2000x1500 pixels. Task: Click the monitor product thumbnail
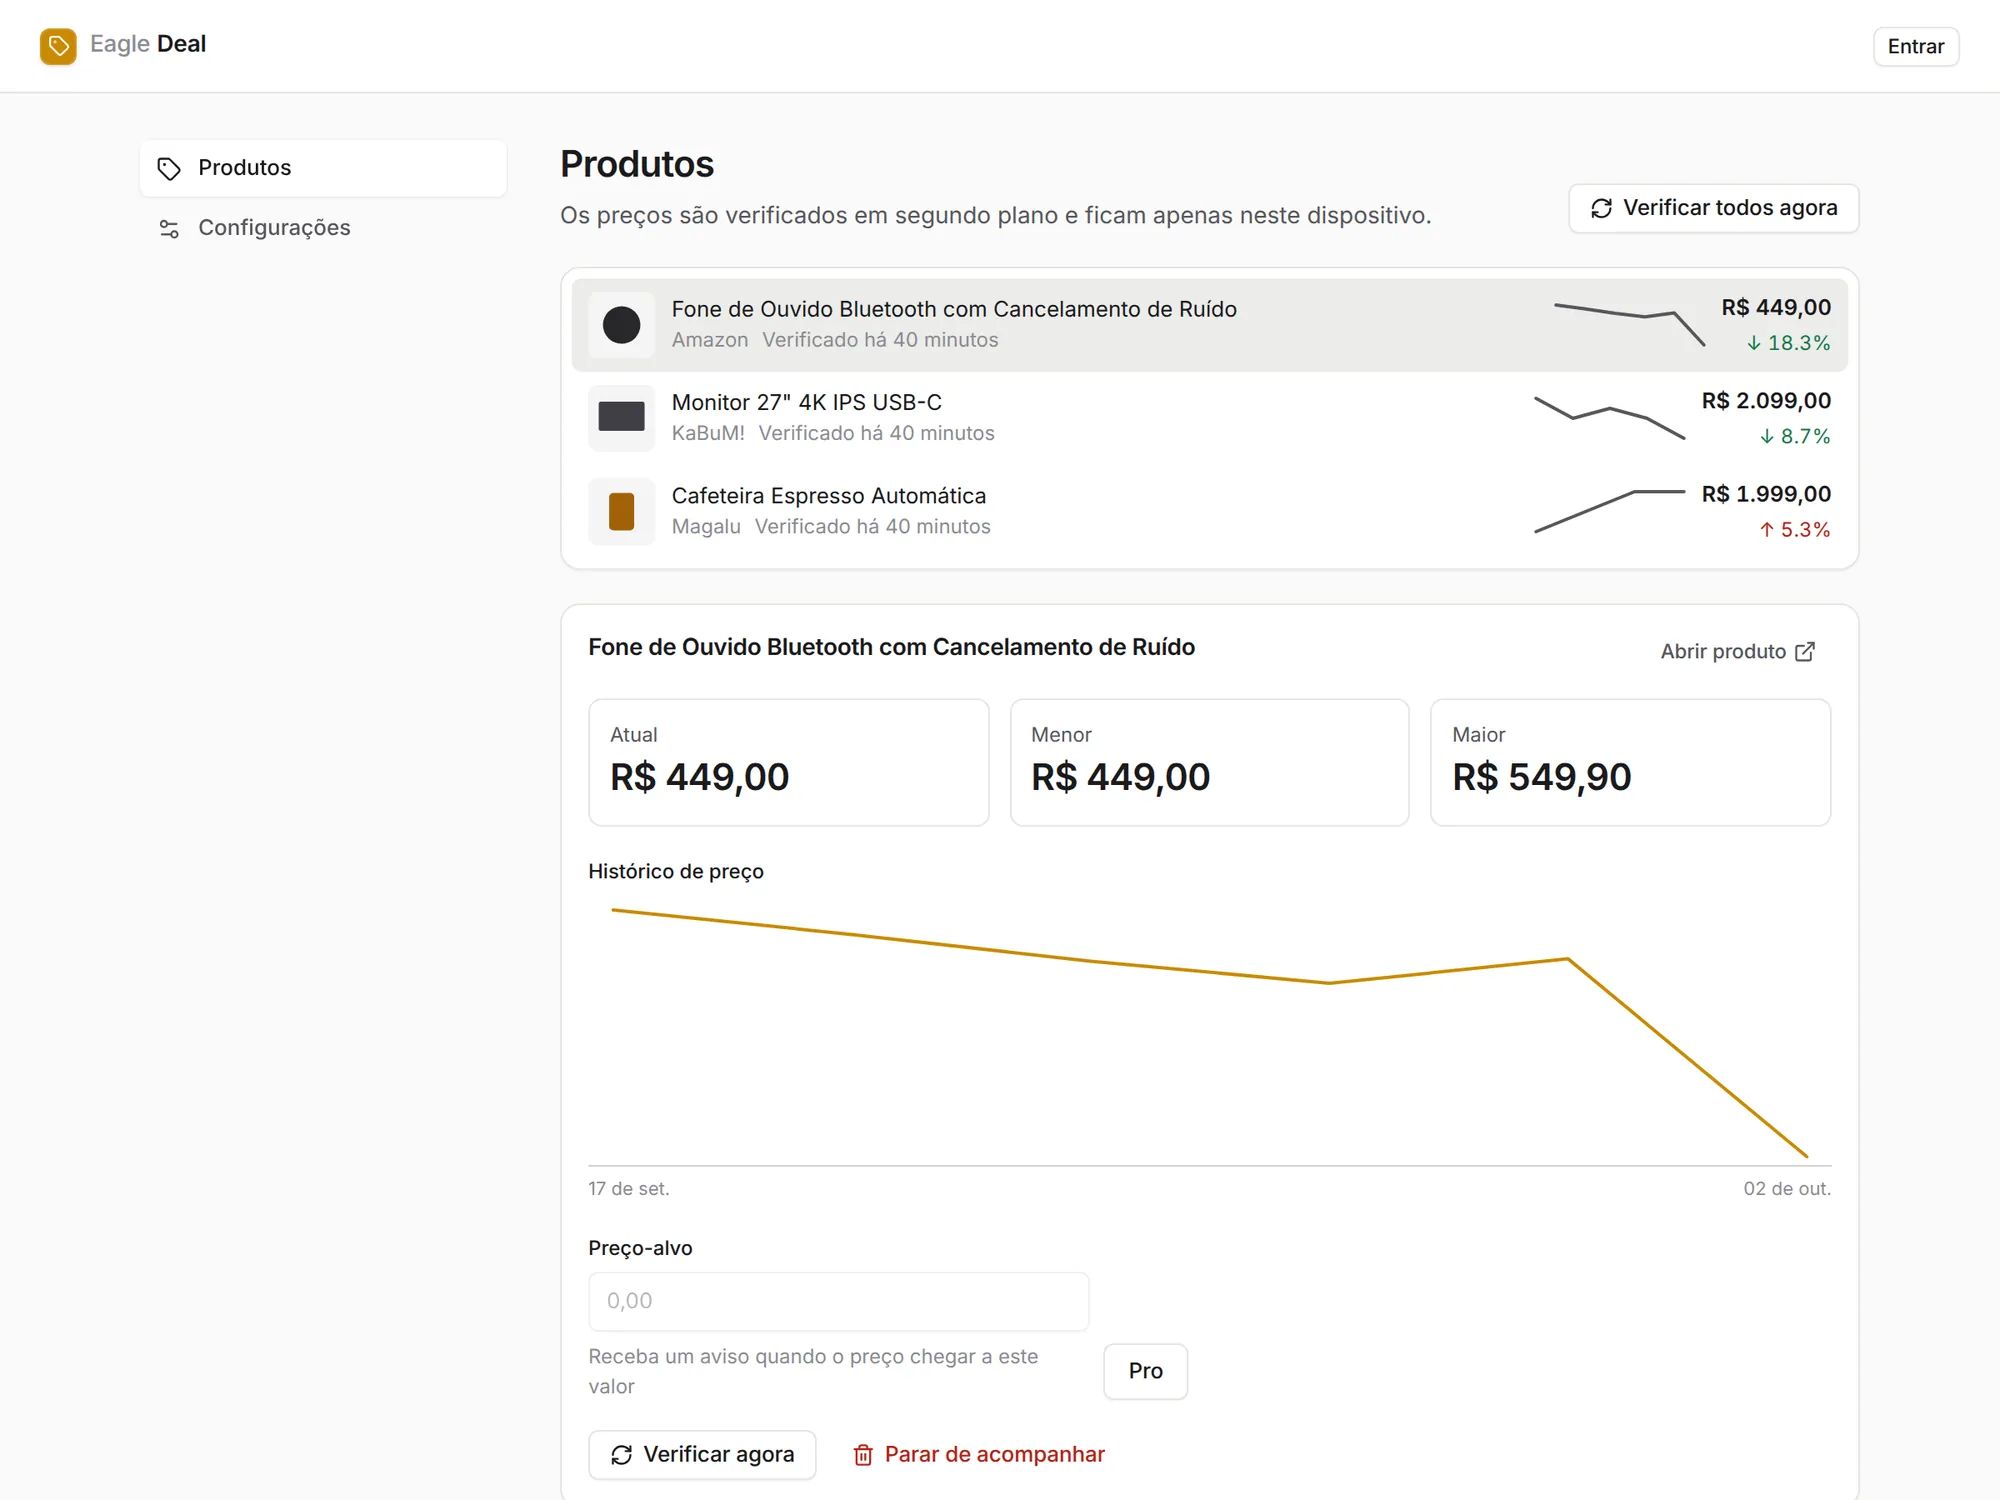621,418
